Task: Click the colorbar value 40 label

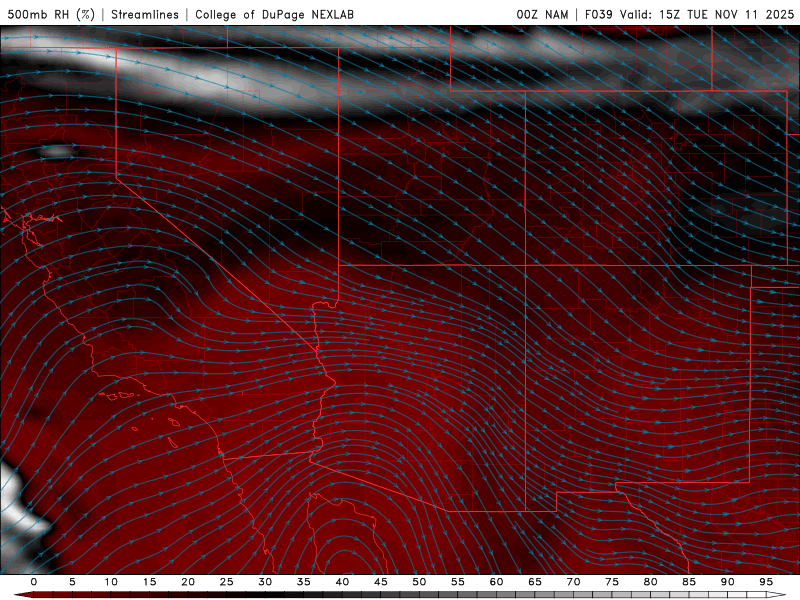Action: (342, 582)
